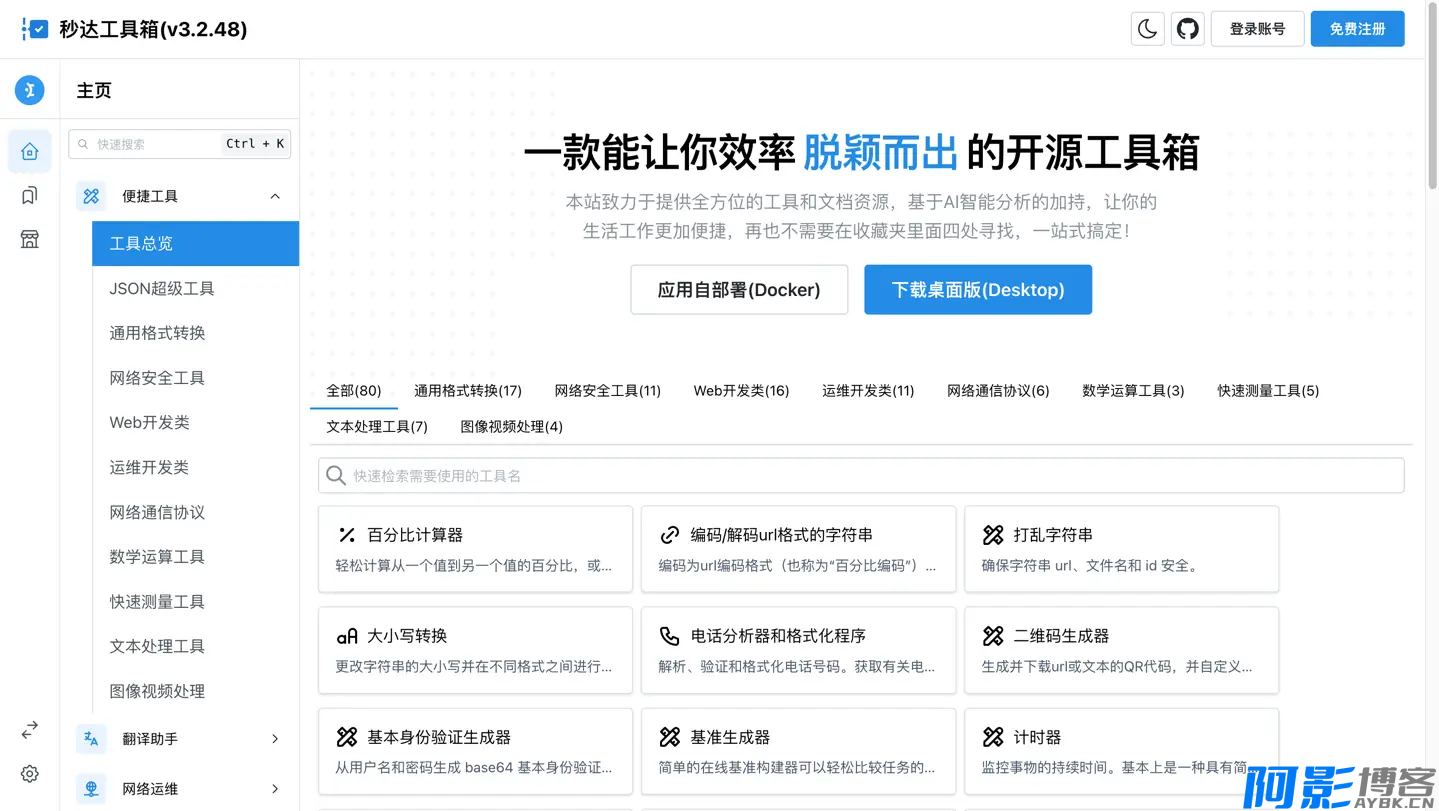Viewport: 1439px width, 811px height.
Task: Click 应用自部署(Docker) button
Action: [739, 290]
